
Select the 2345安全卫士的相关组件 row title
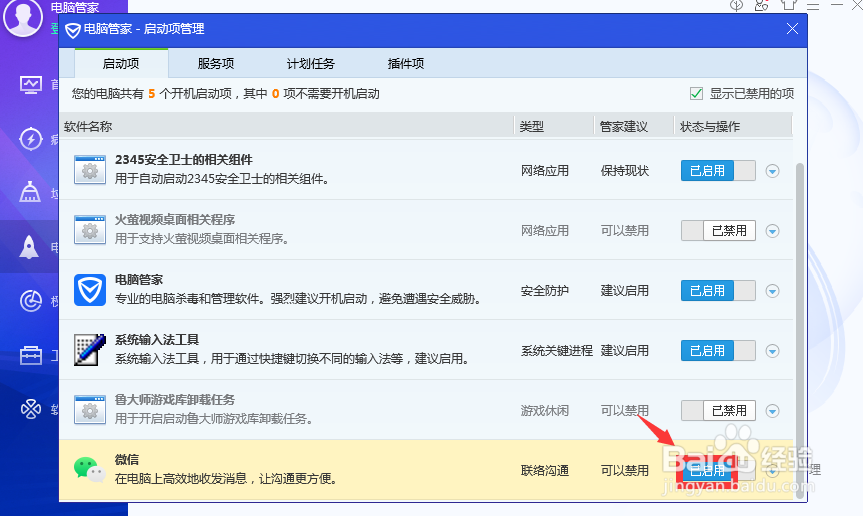[184, 160]
